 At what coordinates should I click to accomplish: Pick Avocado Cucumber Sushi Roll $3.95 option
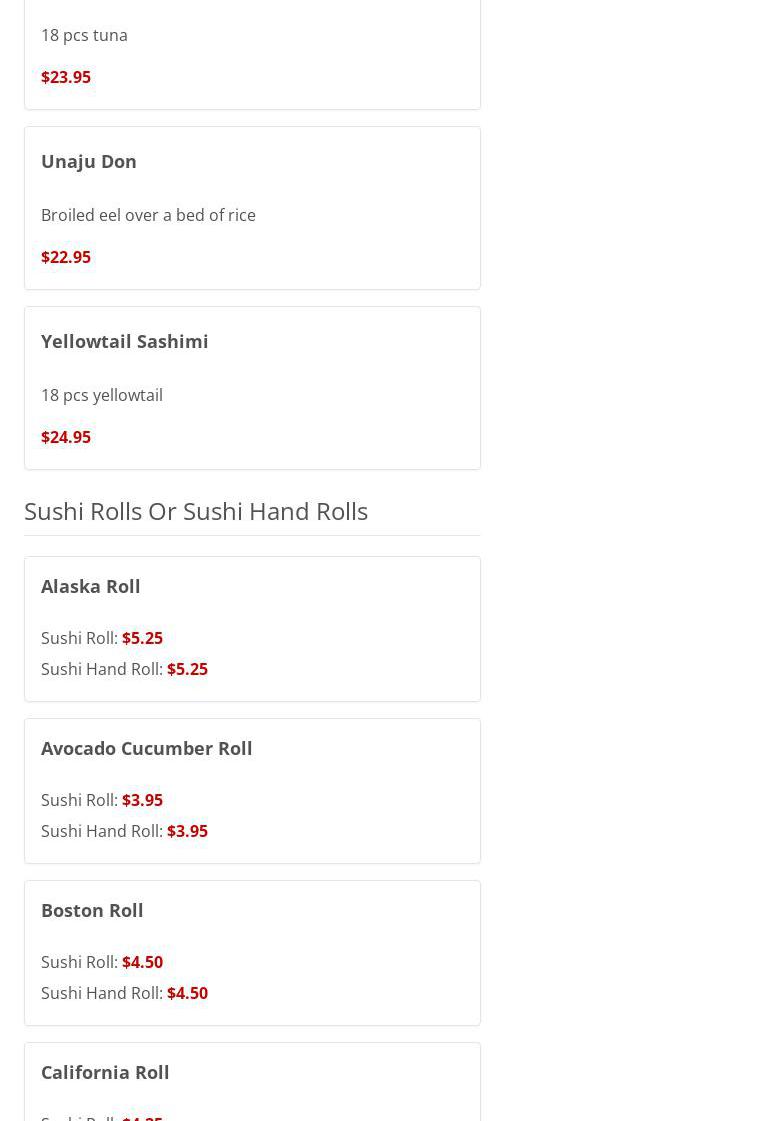click(x=142, y=800)
